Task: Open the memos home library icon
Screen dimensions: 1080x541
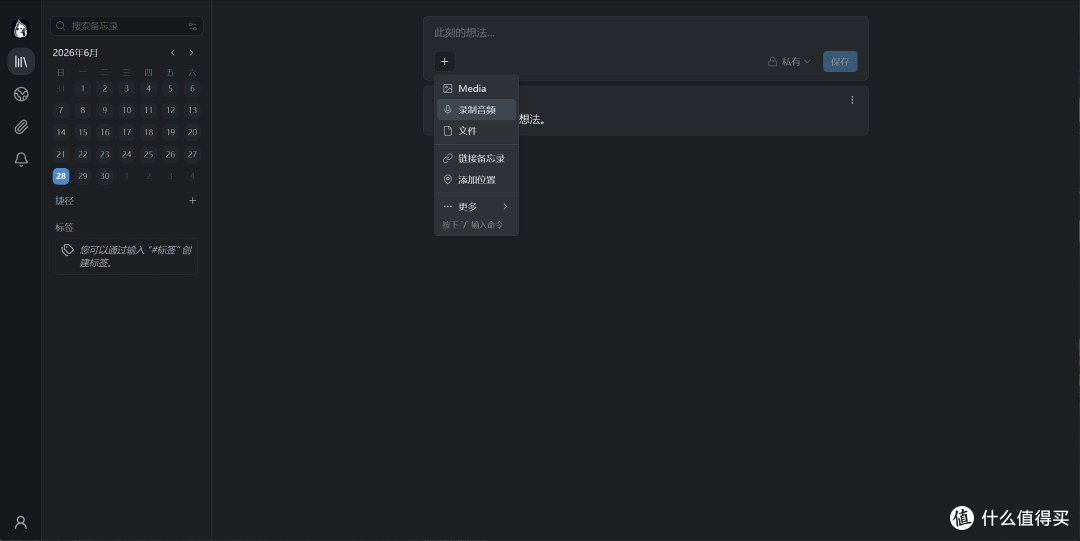Action: (21, 61)
